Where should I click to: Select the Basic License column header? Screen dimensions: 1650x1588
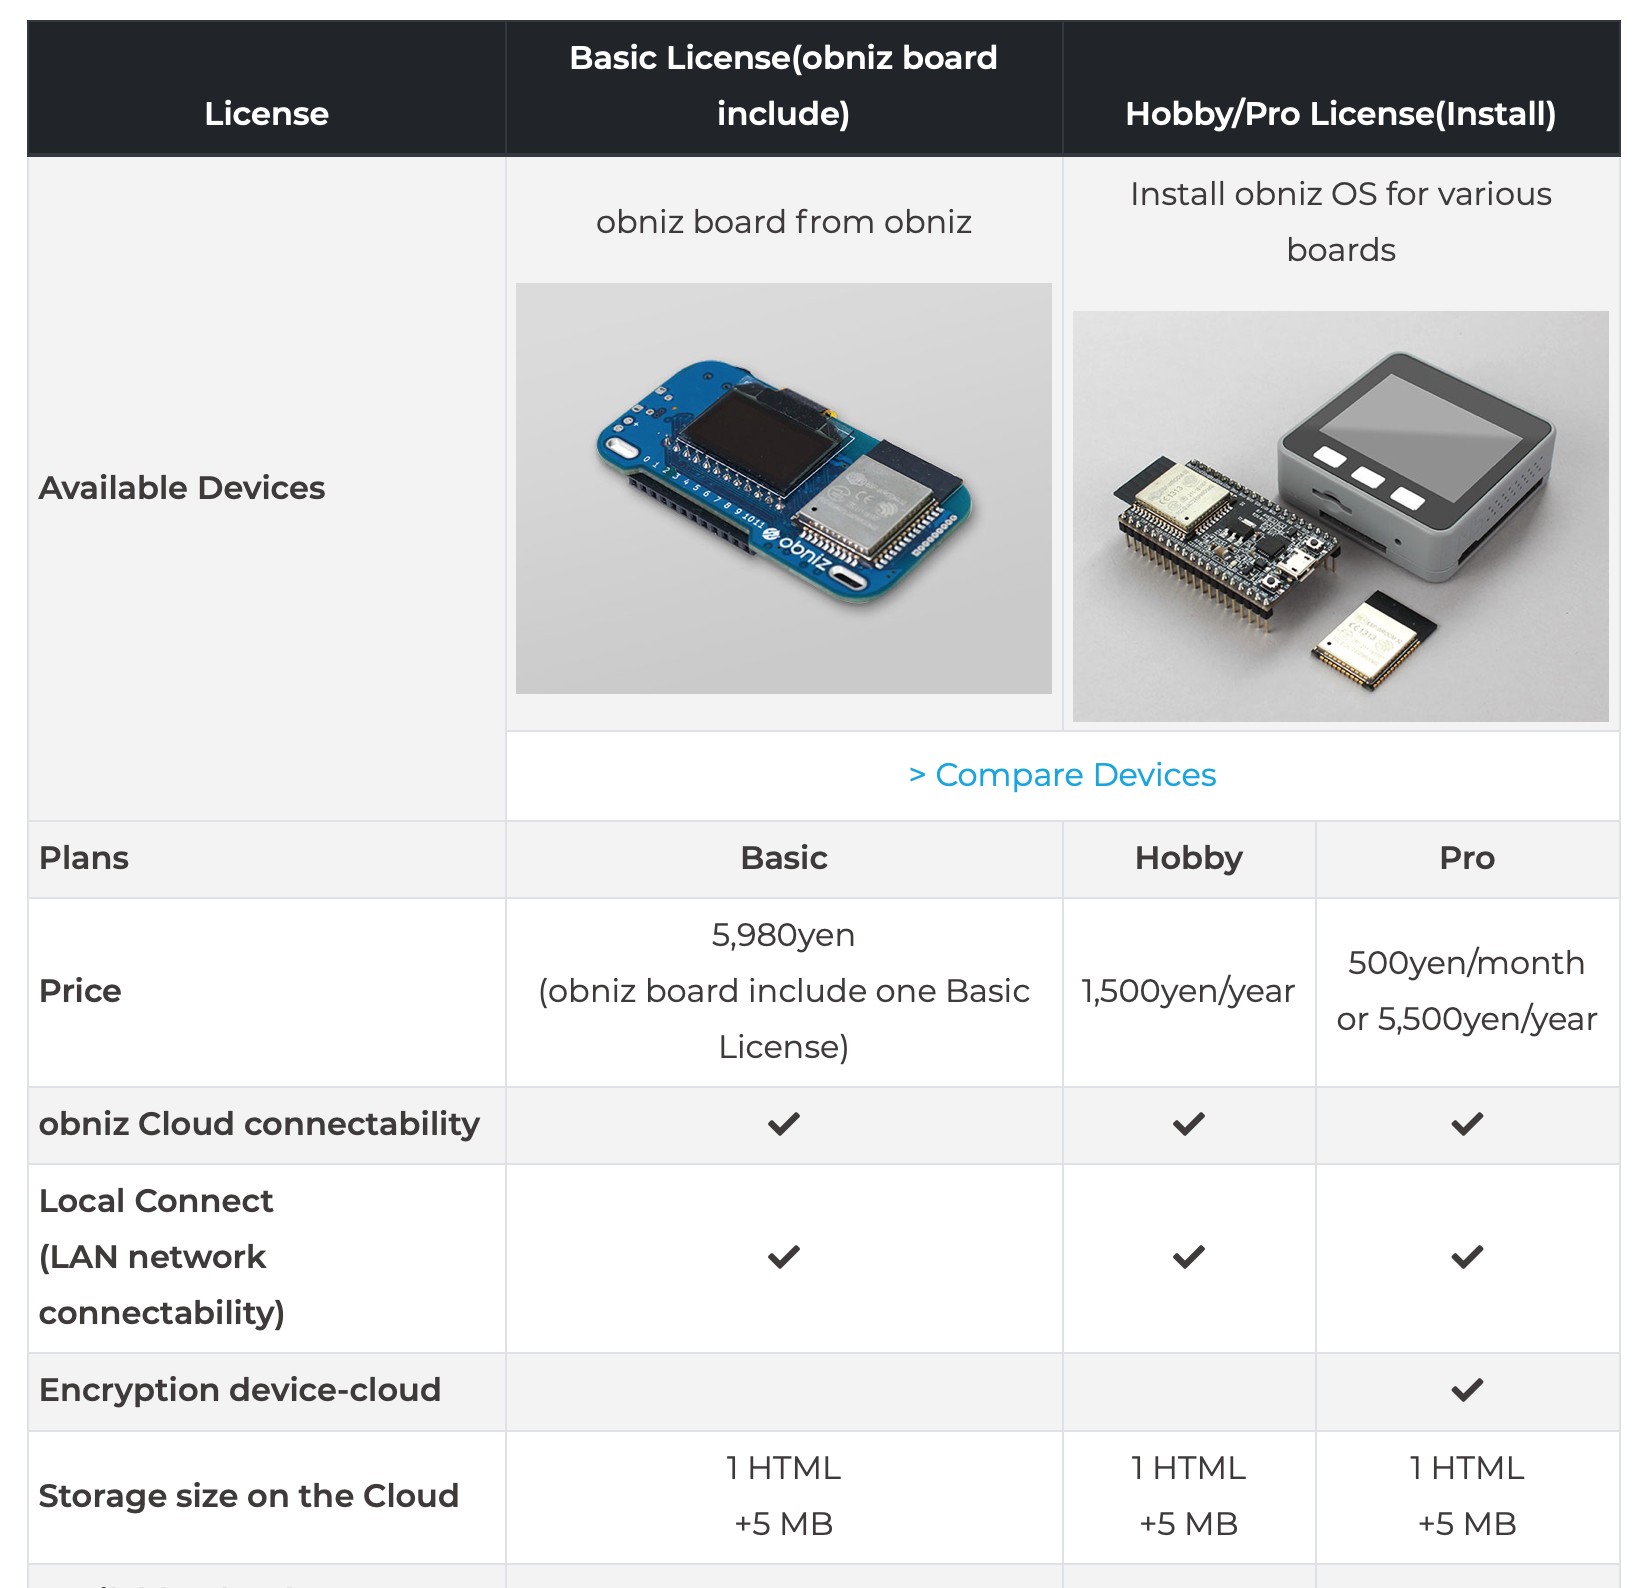tap(783, 86)
